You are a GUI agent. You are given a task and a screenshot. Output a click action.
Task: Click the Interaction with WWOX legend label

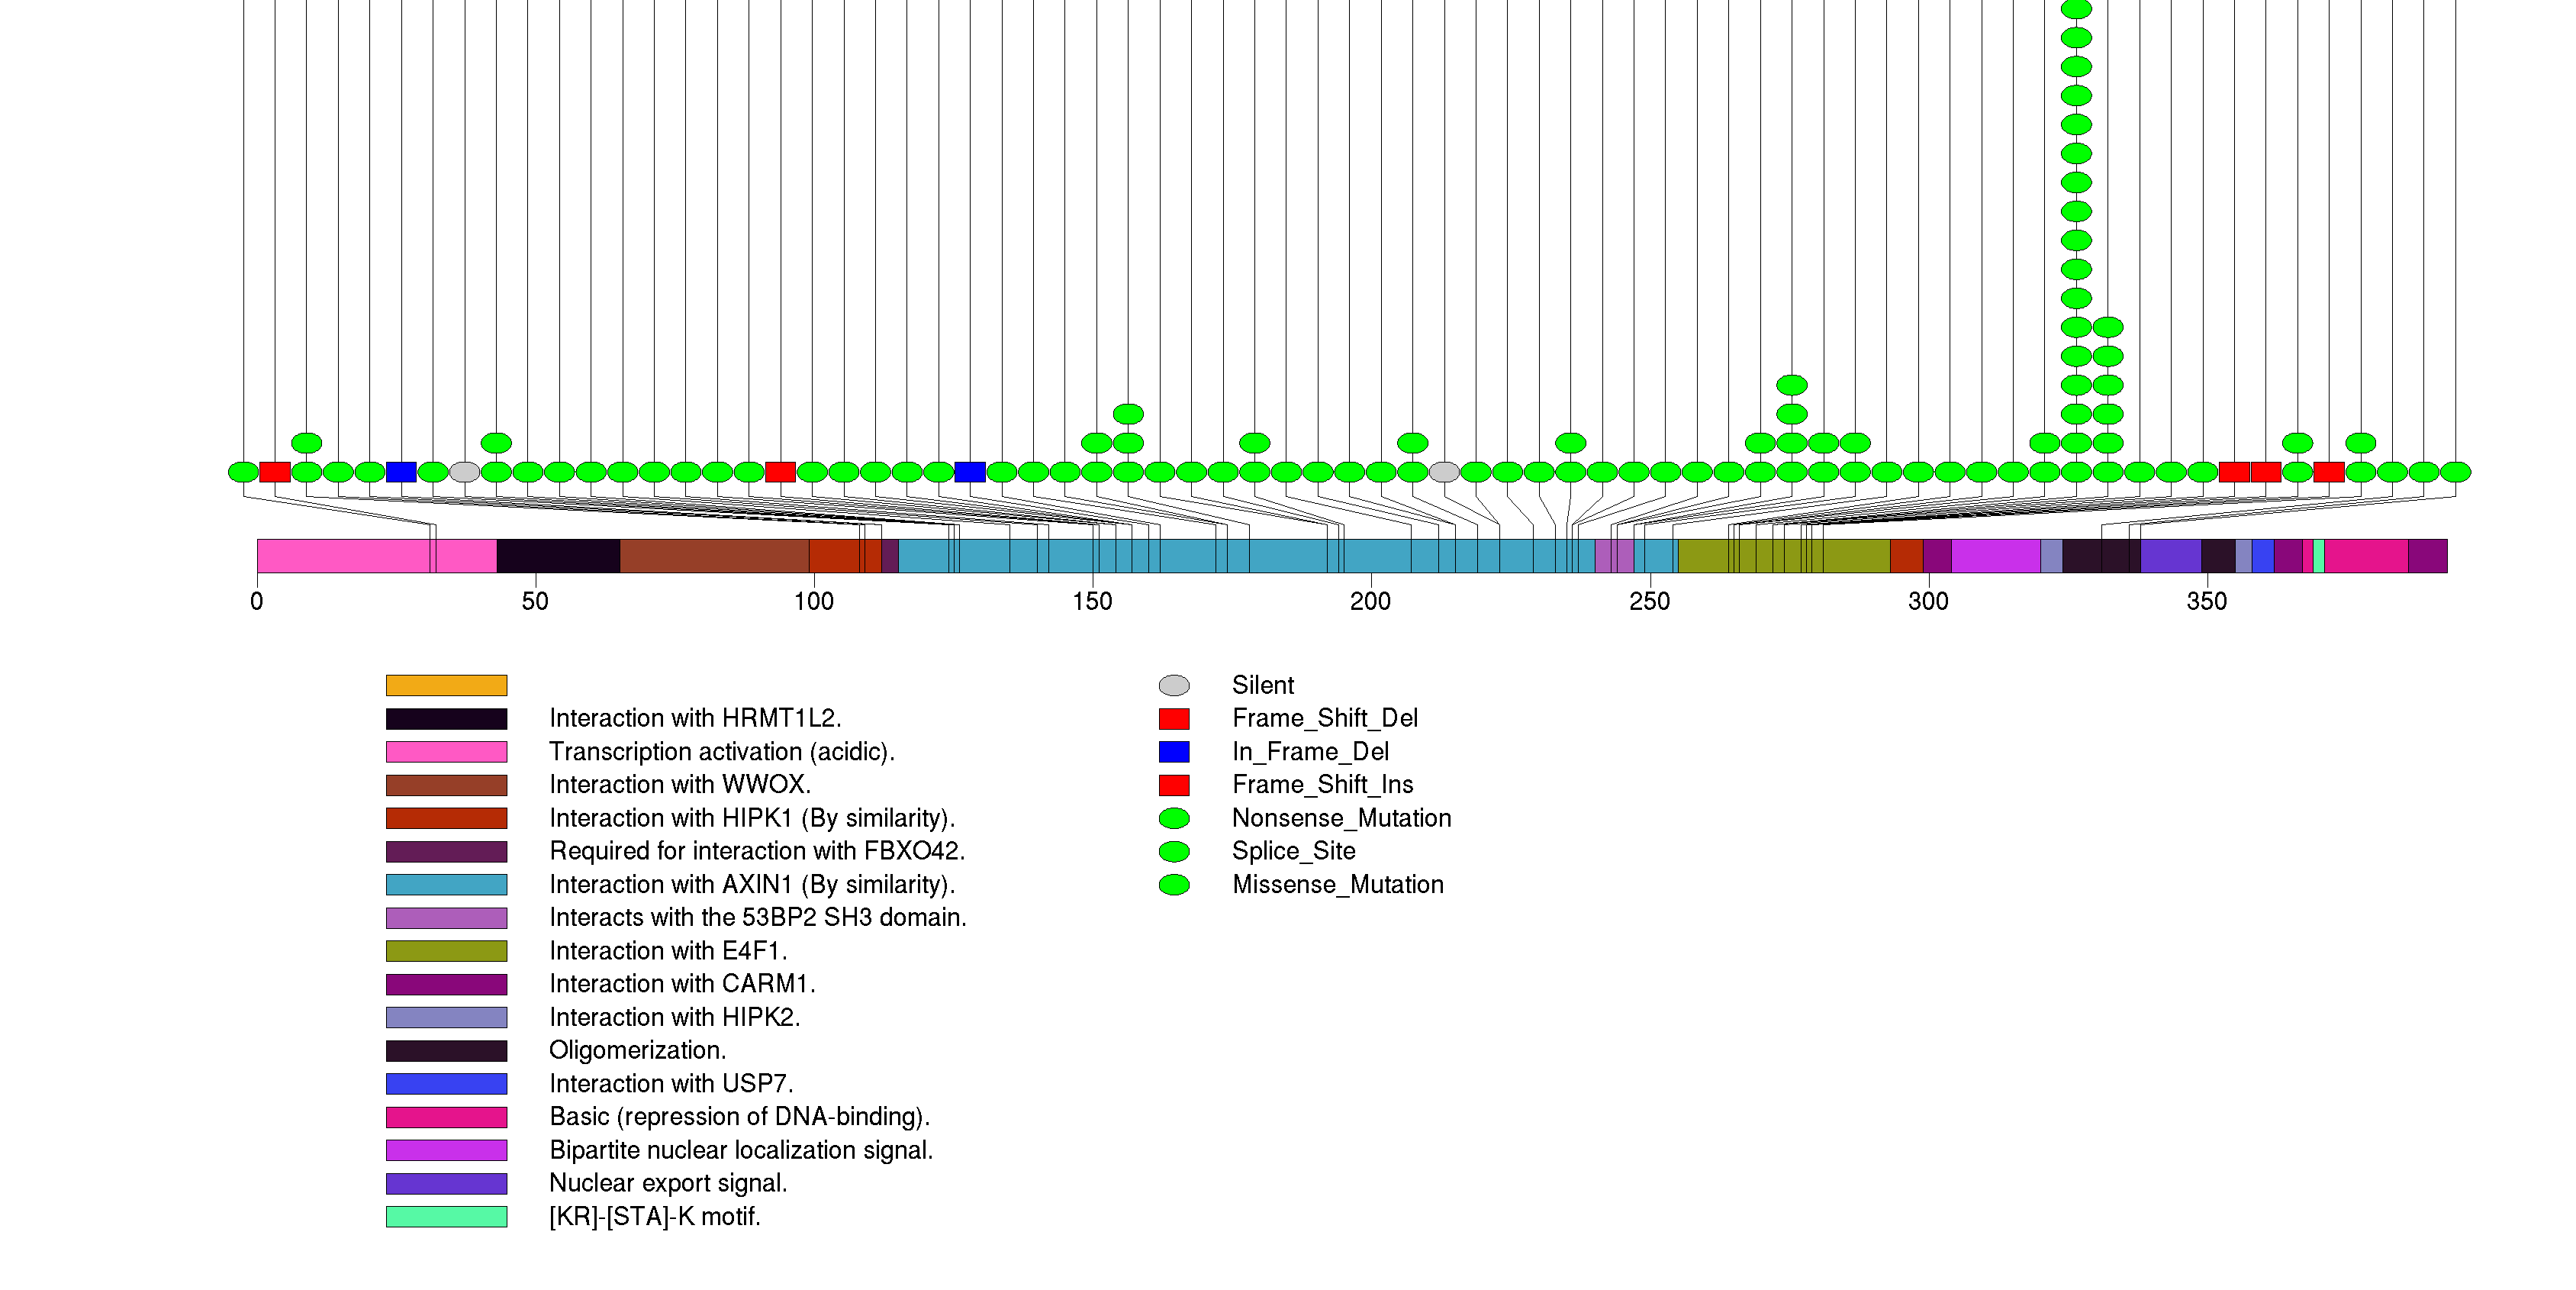(679, 785)
